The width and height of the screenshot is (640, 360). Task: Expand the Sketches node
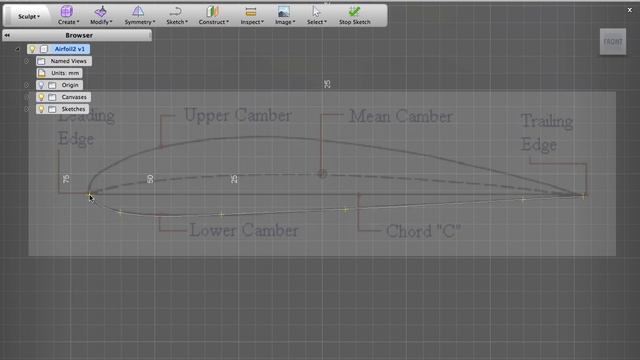[x=27, y=109]
